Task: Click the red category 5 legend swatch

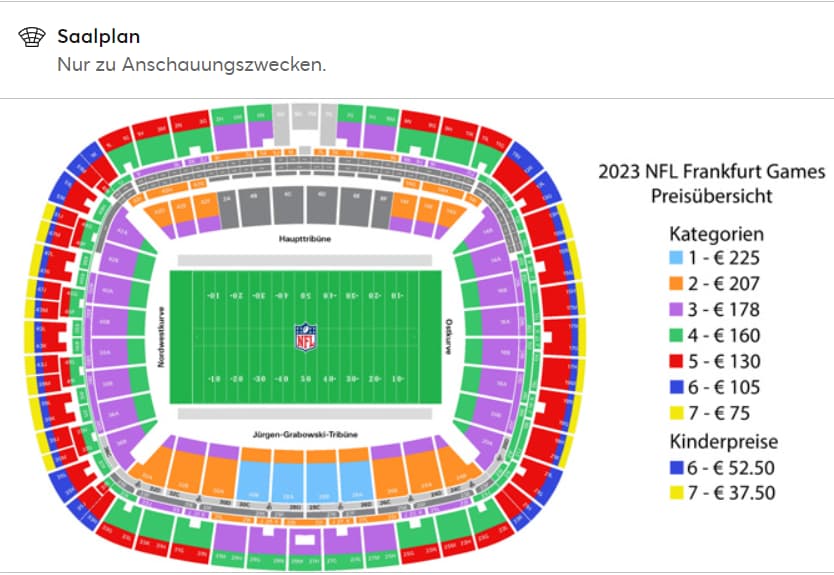Action: pos(675,361)
